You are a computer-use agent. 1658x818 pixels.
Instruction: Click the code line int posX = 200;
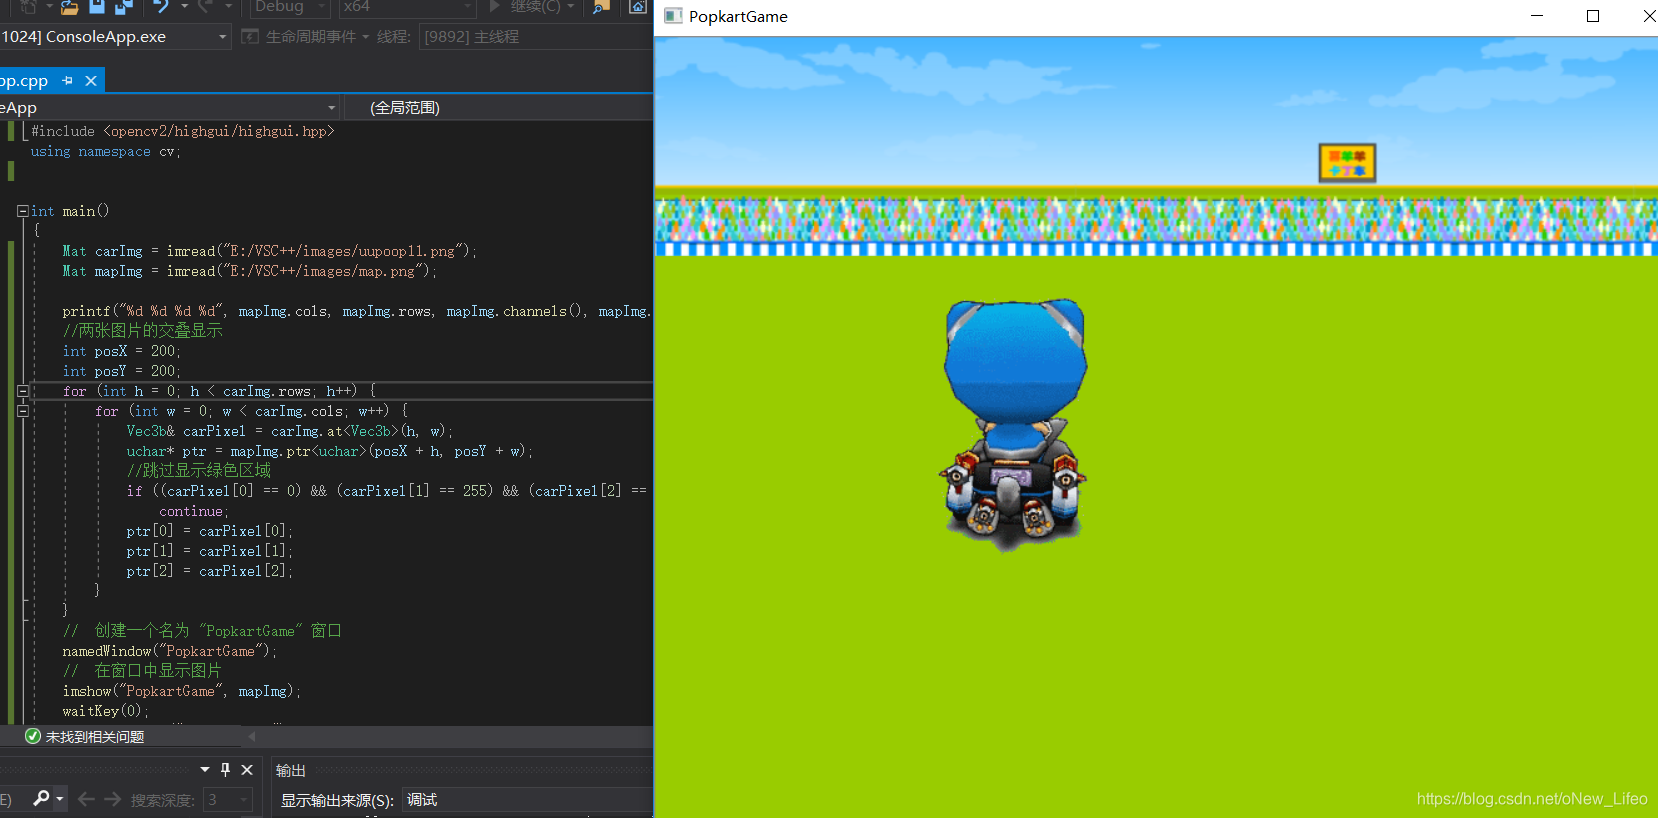click(x=122, y=351)
